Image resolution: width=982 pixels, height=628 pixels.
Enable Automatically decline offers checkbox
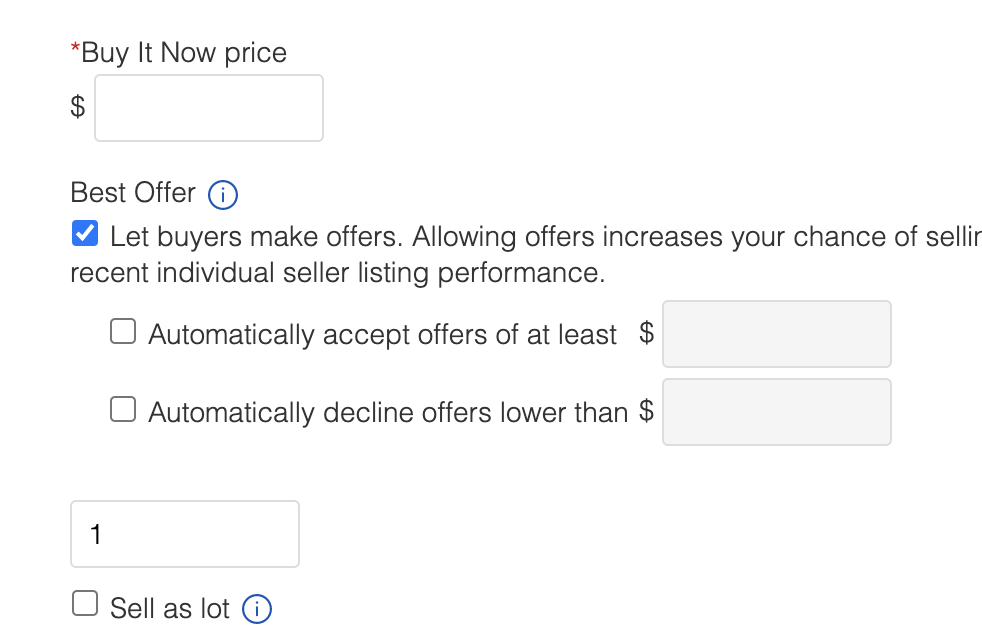[123, 409]
